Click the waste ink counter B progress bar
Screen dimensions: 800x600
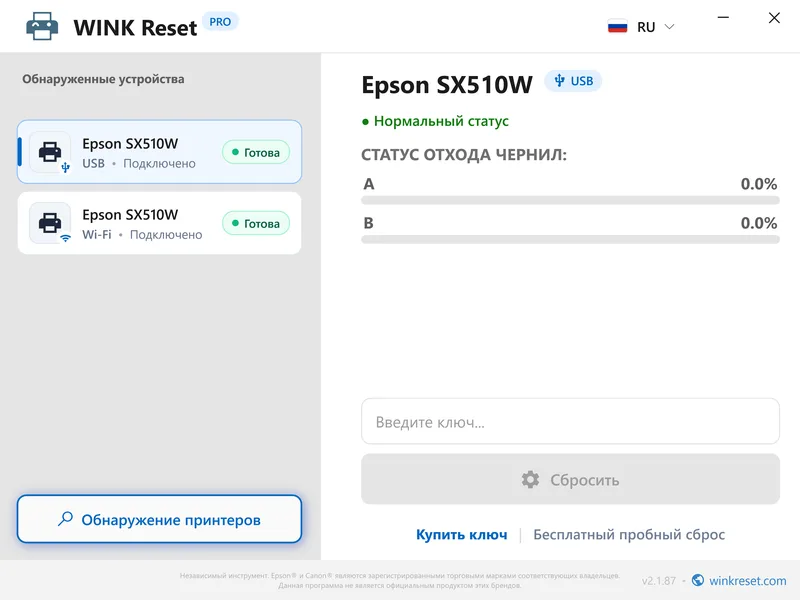[x=570, y=240]
